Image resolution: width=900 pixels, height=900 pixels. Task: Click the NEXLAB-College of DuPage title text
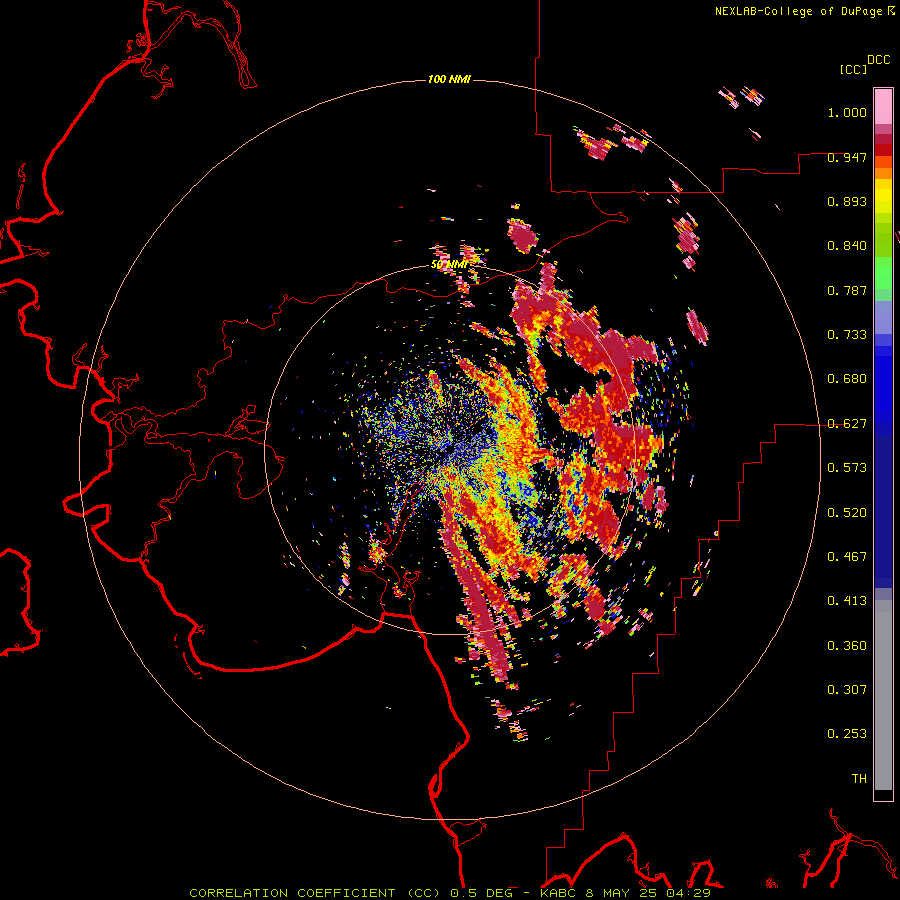[x=798, y=11]
